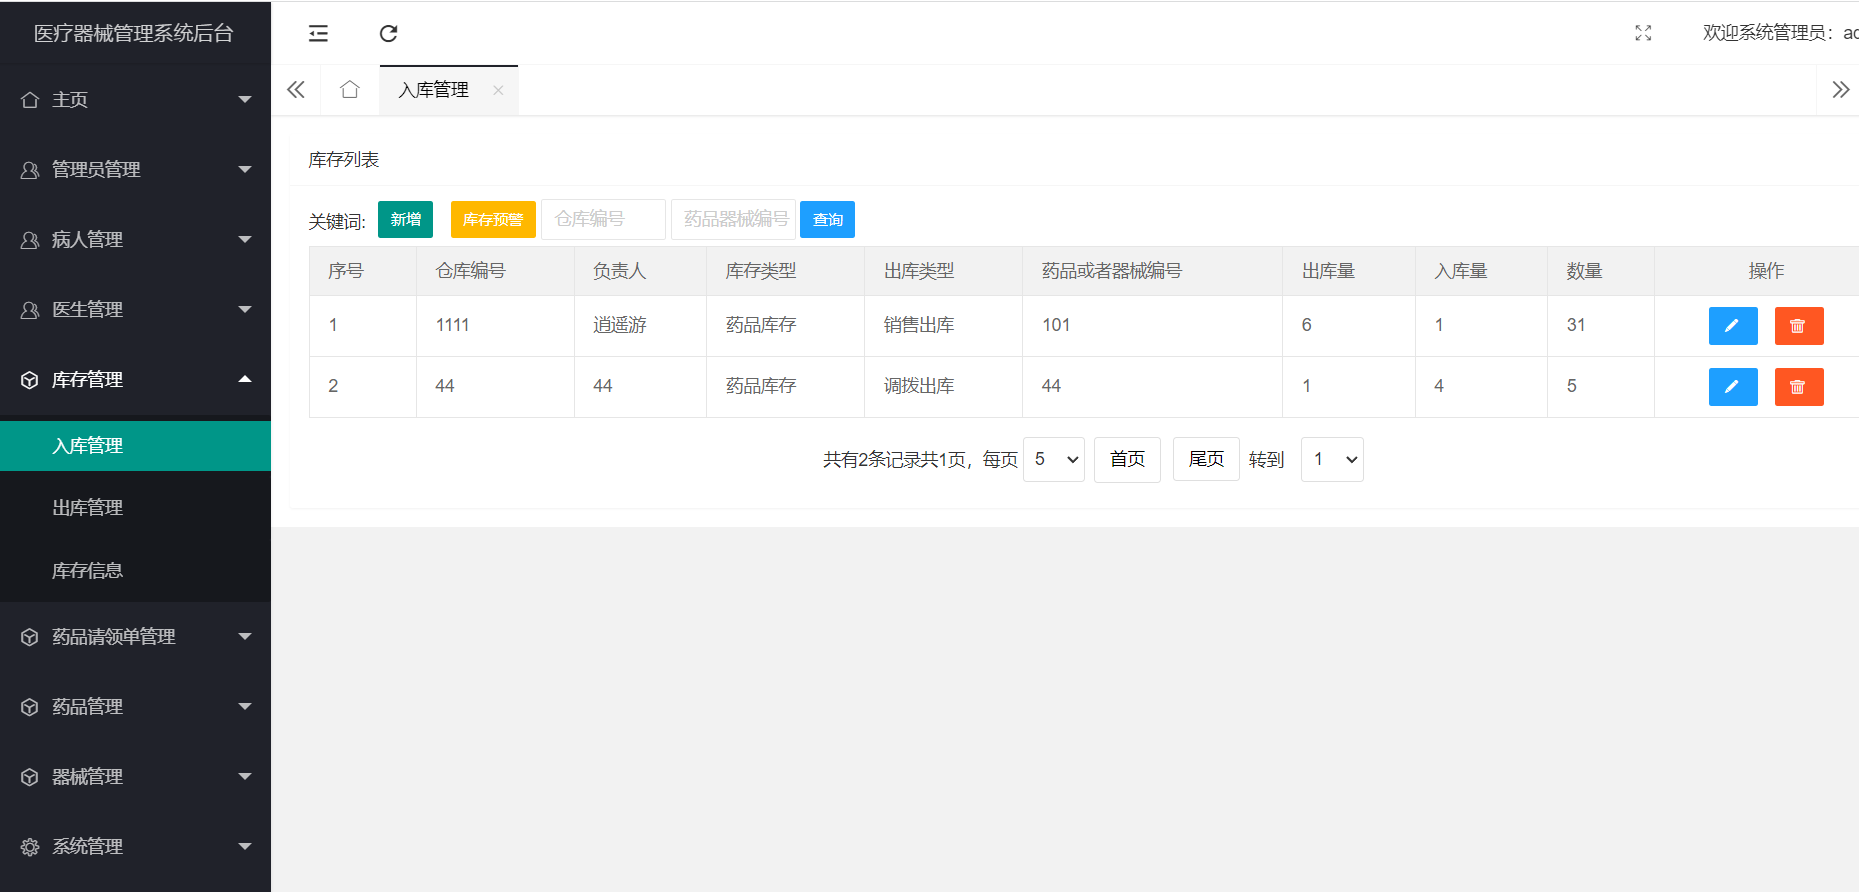Viewport: 1859px width, 892px height.
Task: Click the 管理员管理 user icon
Action: click(x=30, y=170)
